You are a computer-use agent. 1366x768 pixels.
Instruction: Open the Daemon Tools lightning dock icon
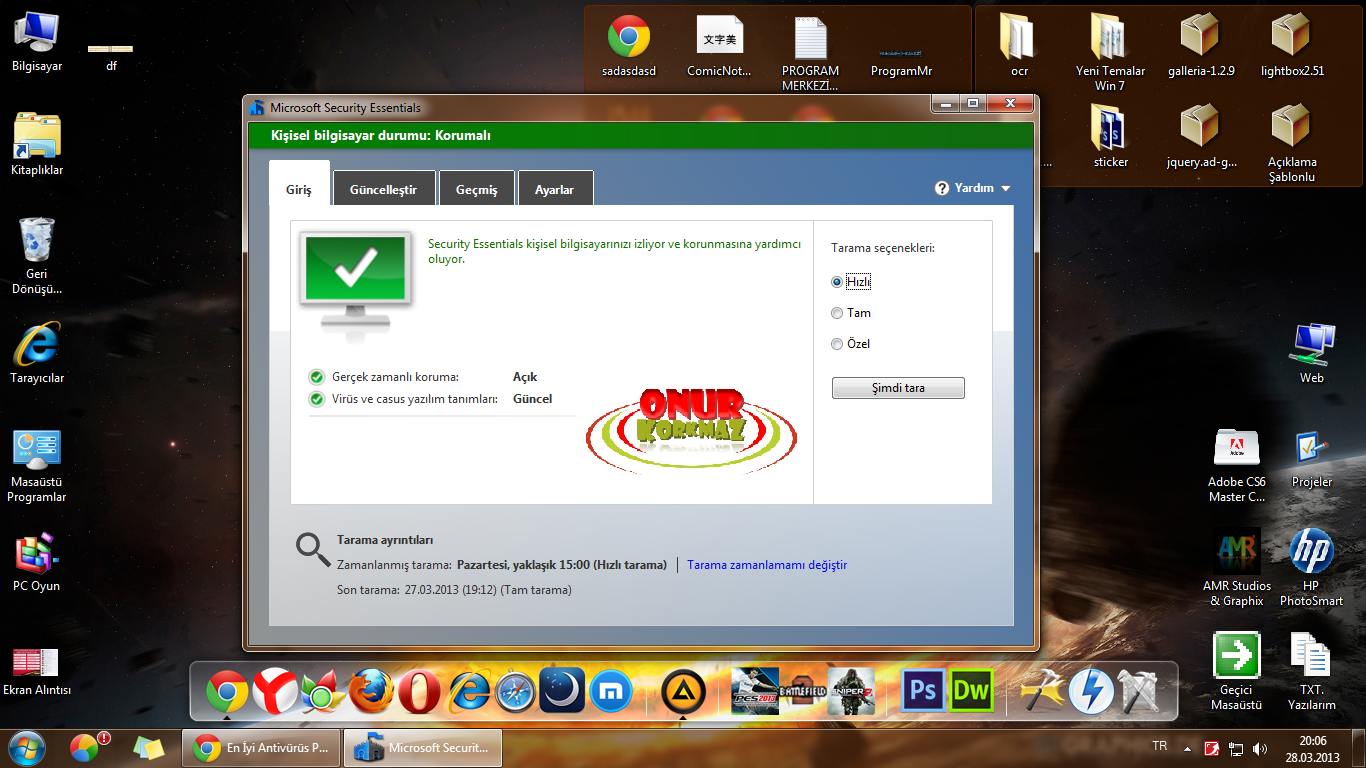click(1091, 691)
